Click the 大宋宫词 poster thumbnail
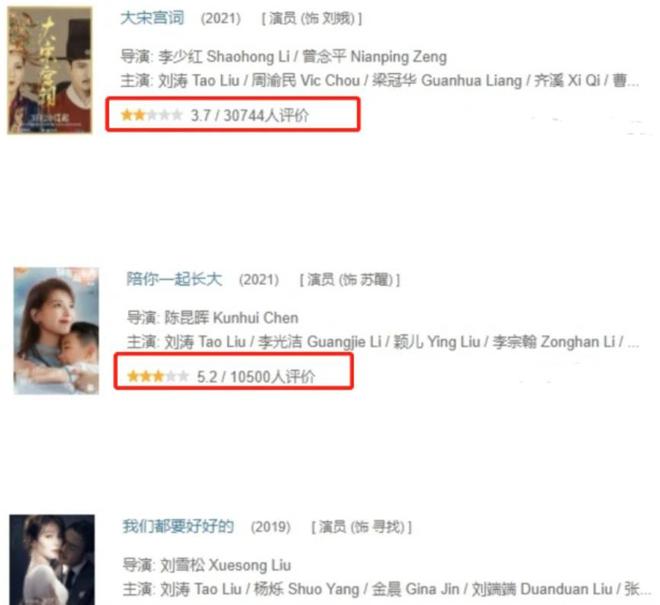Viewport: 660px width, 605px height. (50, 70)
